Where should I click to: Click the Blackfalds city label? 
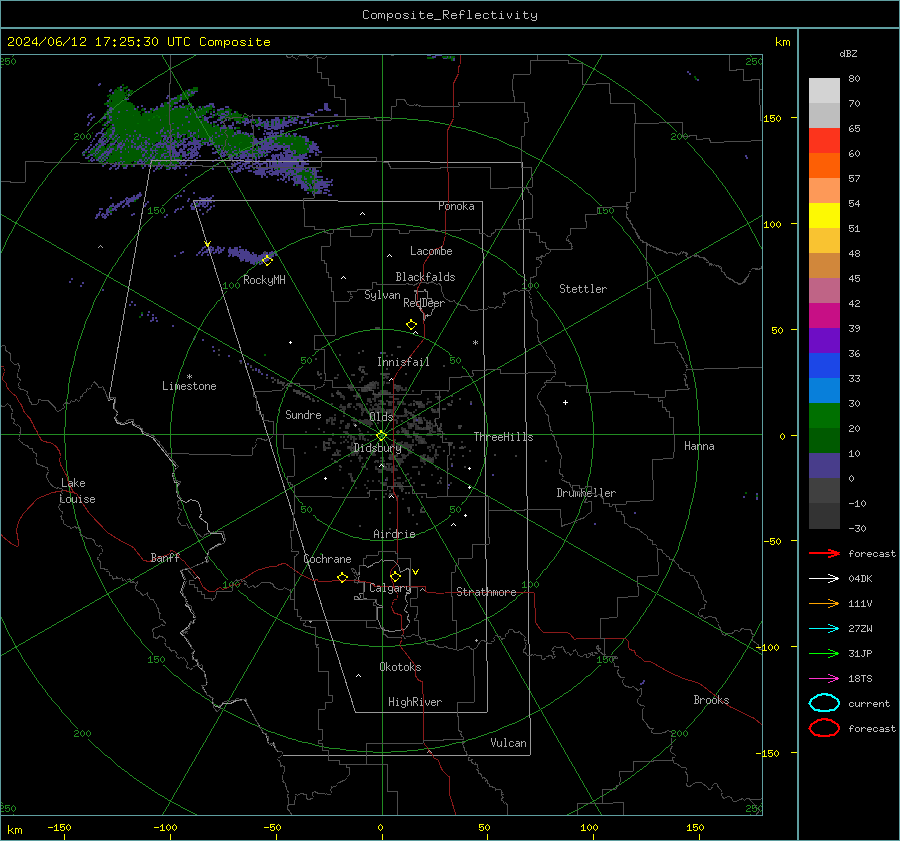(x=425, y=277)
